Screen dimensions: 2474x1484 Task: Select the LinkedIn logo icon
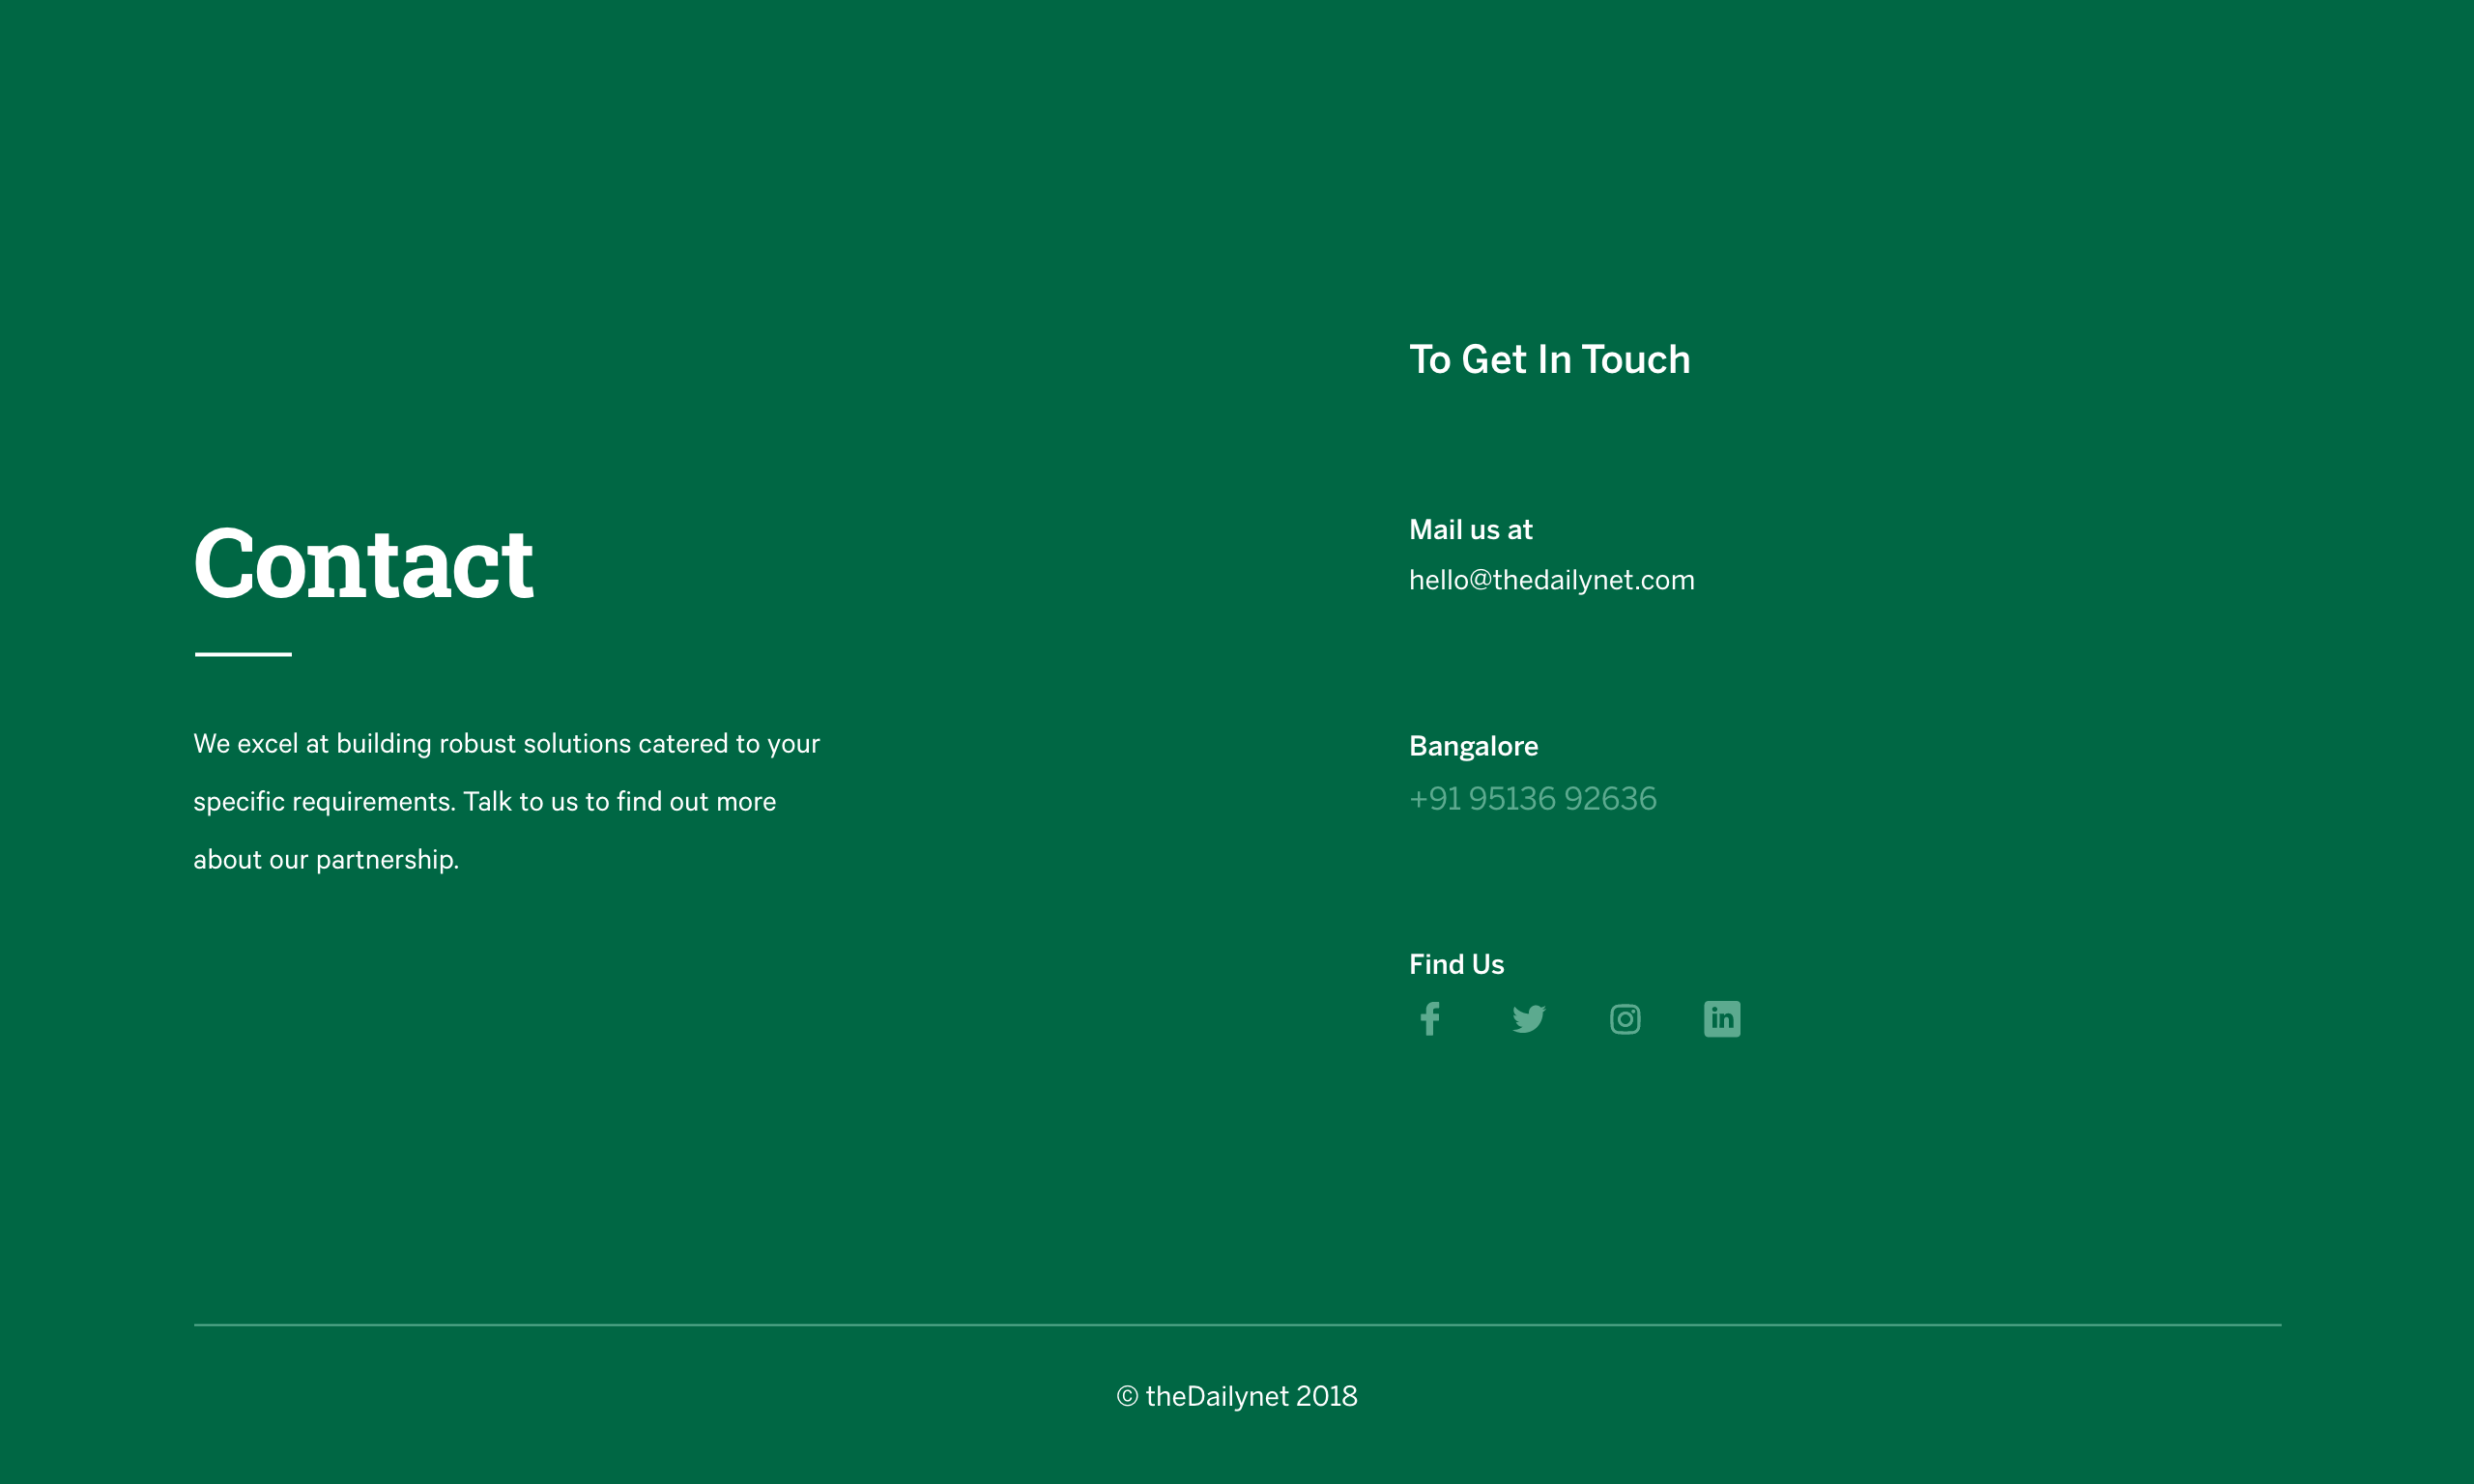pos(1722,1018)
